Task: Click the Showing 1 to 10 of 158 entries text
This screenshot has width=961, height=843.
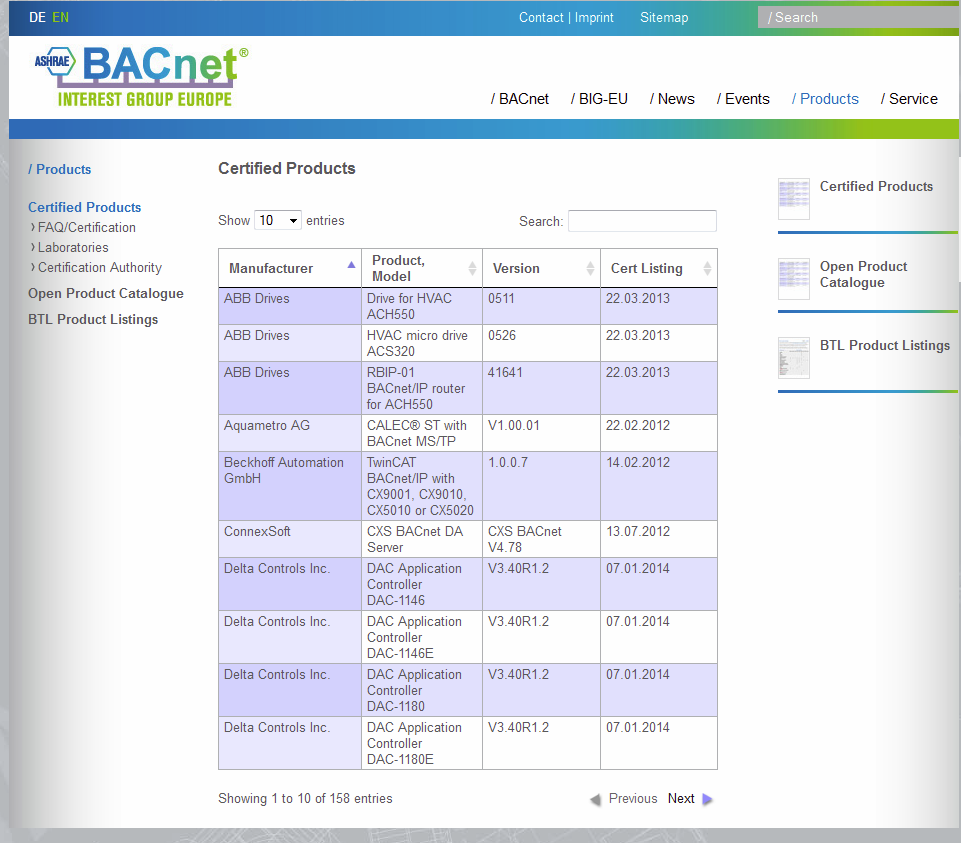Action: [x=305, y=798]
